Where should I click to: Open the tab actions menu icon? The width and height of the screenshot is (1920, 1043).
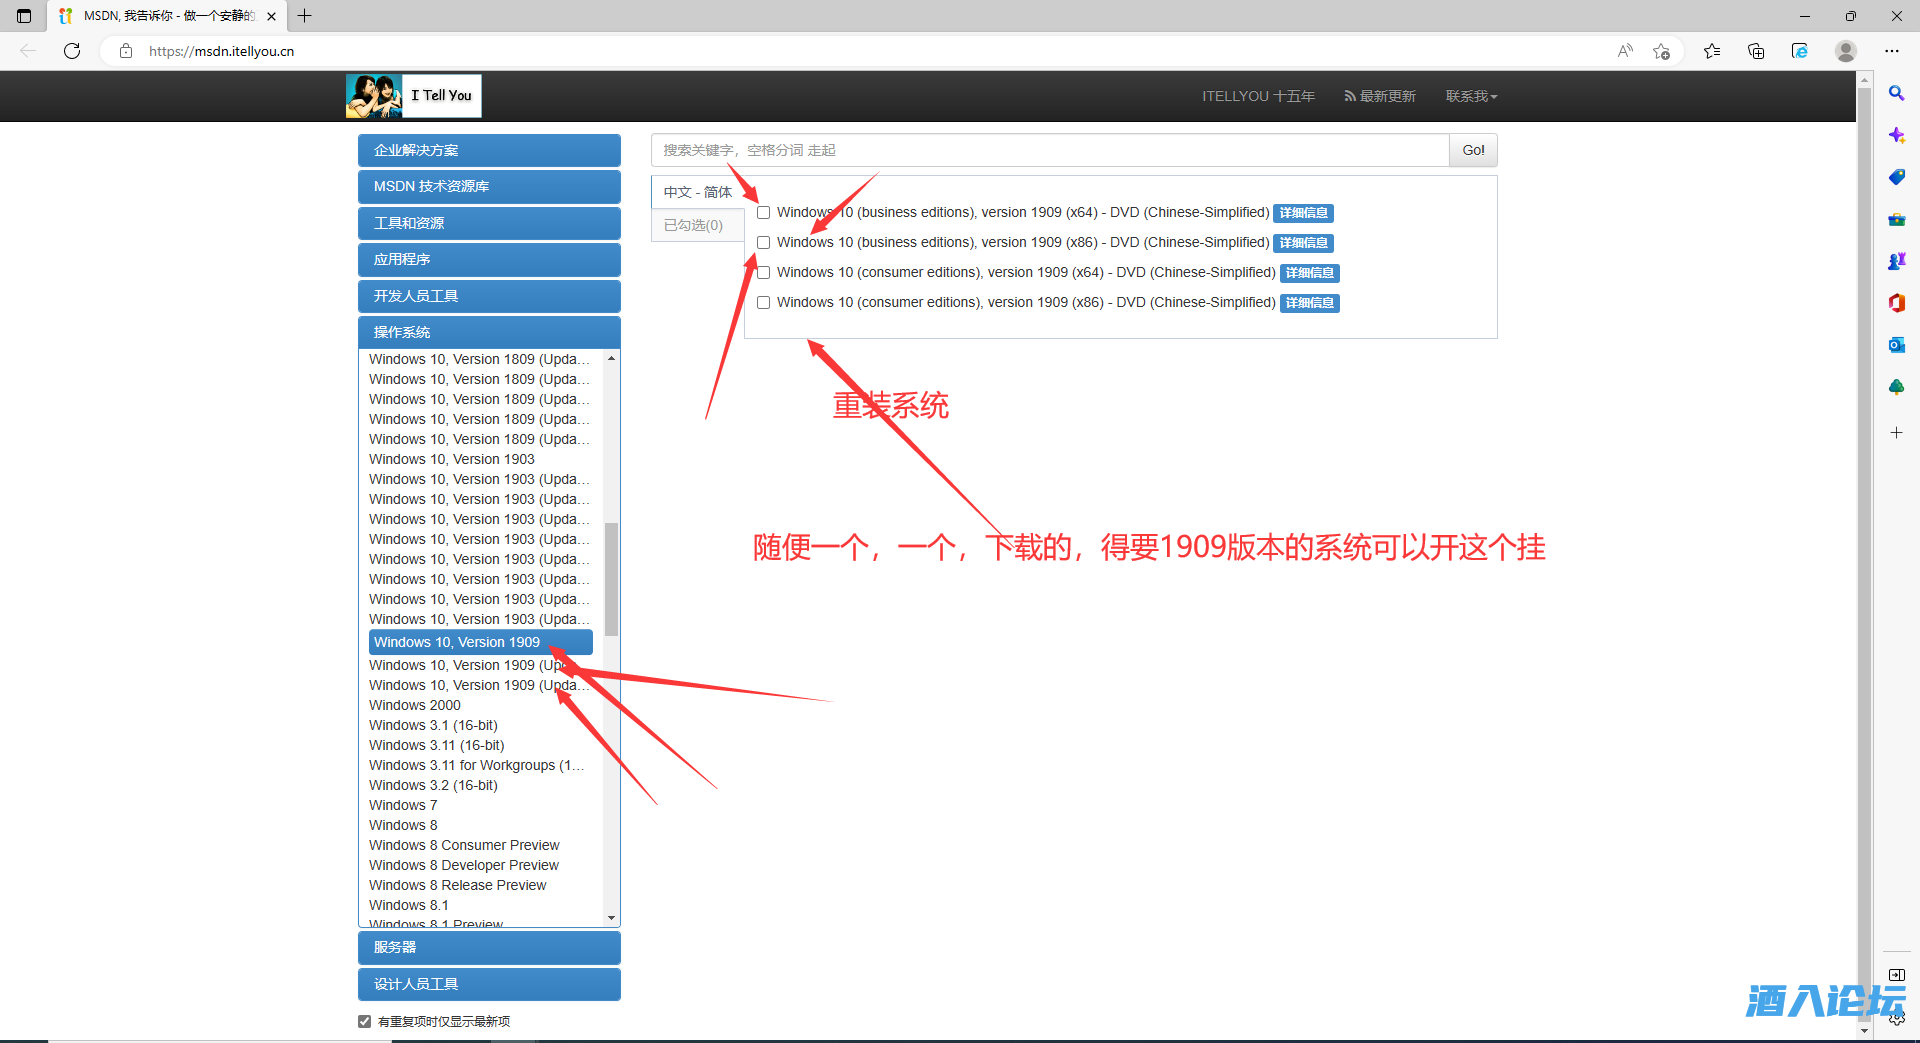click(24, 16)
